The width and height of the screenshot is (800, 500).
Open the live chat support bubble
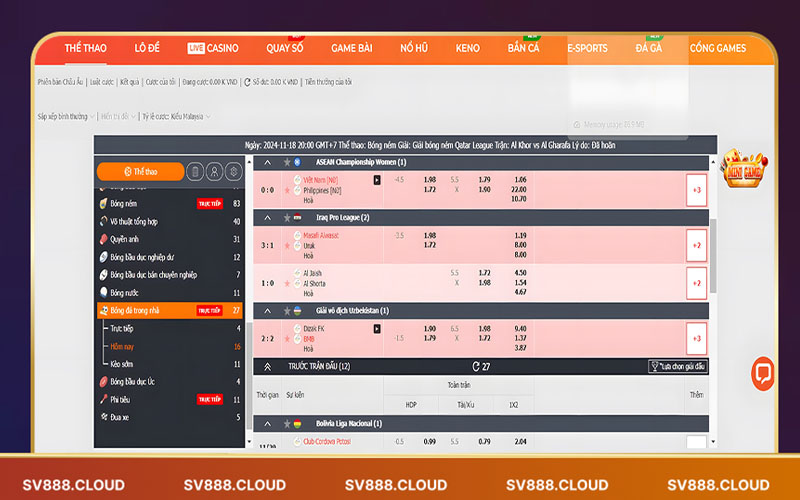[762, 373]
